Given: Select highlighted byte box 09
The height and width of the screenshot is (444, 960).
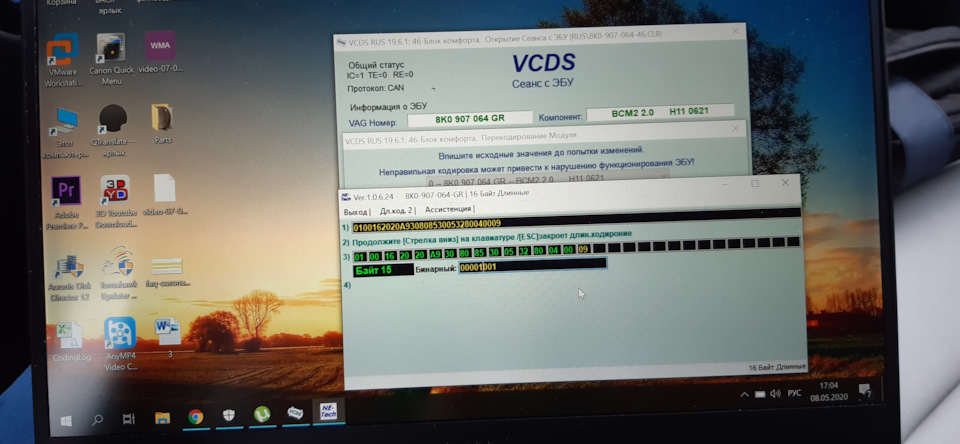Looking at the screenshot, I should pos(583,249).
